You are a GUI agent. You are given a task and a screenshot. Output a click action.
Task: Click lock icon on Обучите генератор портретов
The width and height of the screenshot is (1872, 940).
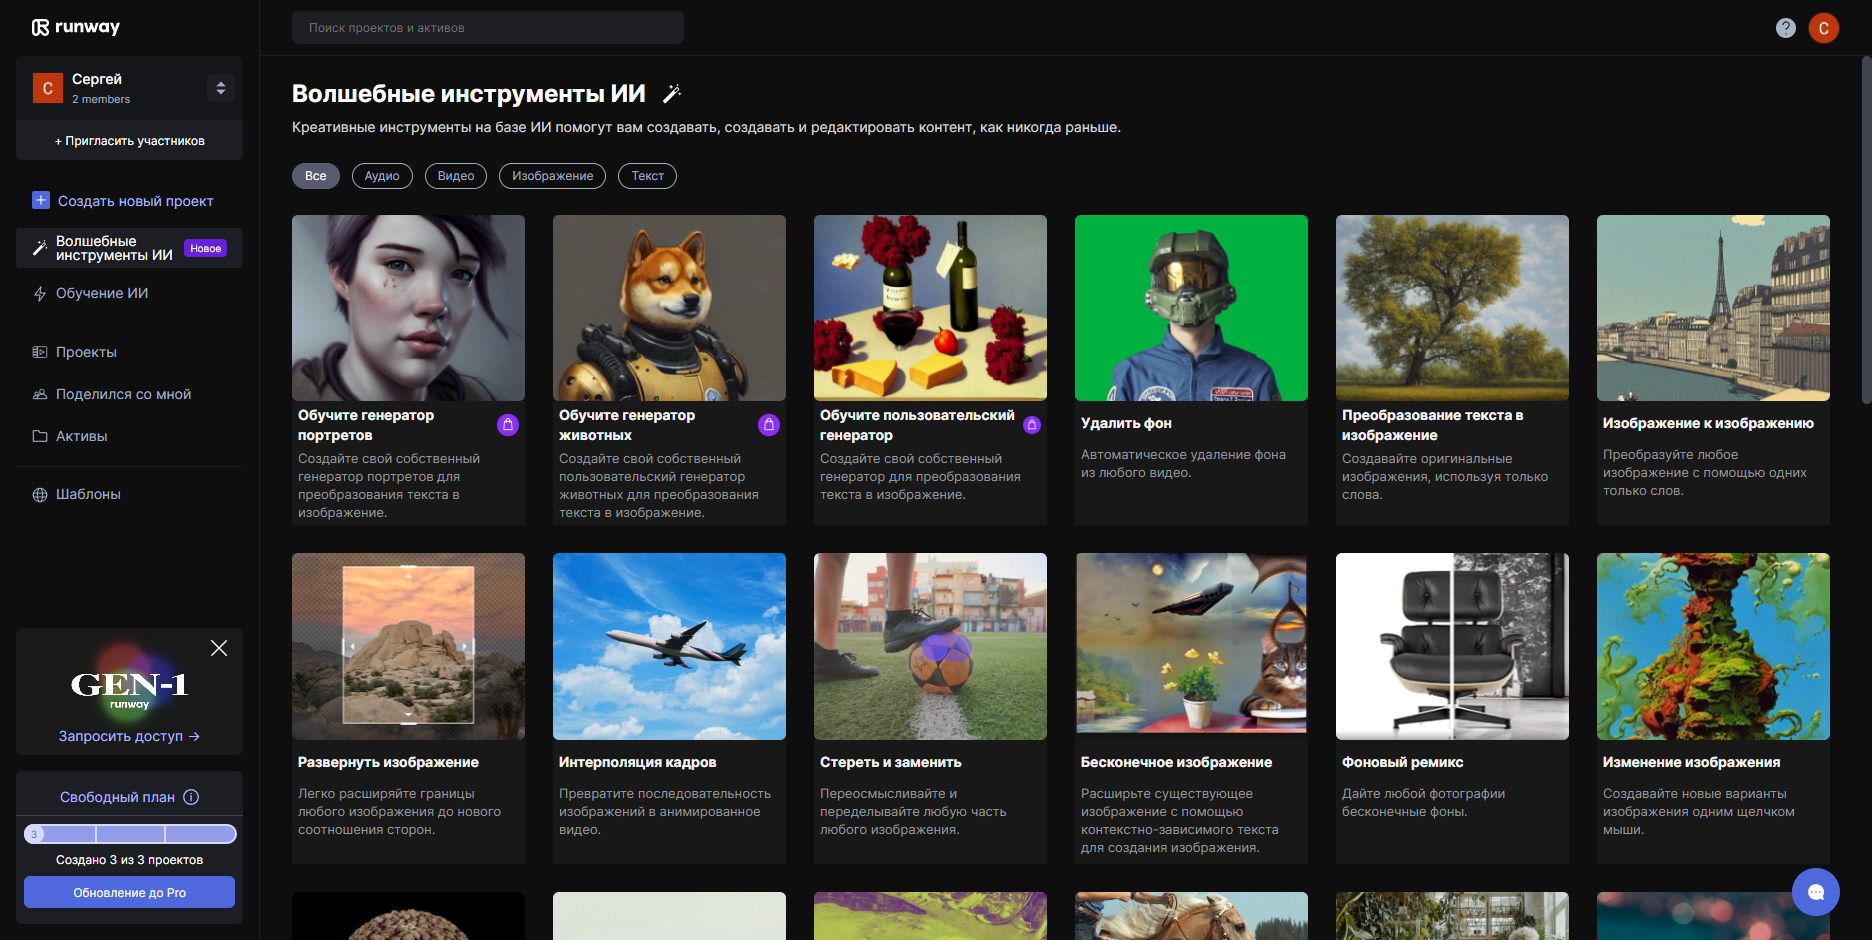[x=508, y=425]
